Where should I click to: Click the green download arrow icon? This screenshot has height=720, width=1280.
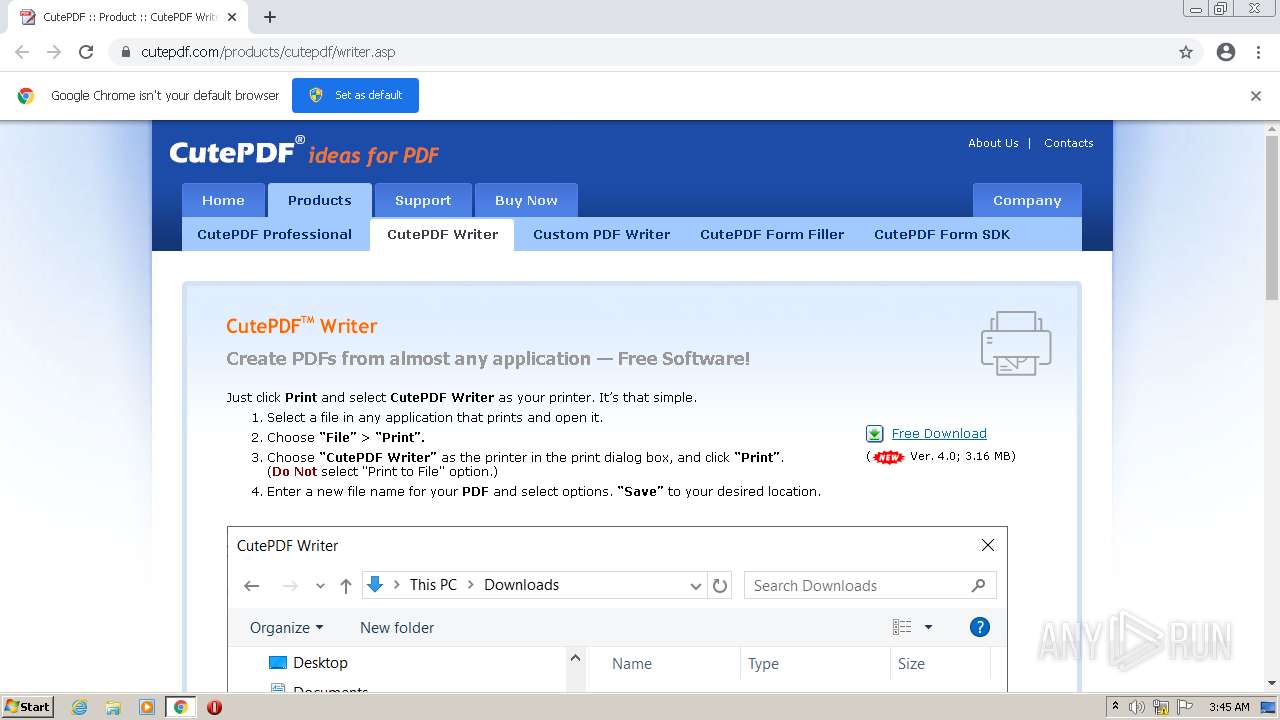point(875,434)
